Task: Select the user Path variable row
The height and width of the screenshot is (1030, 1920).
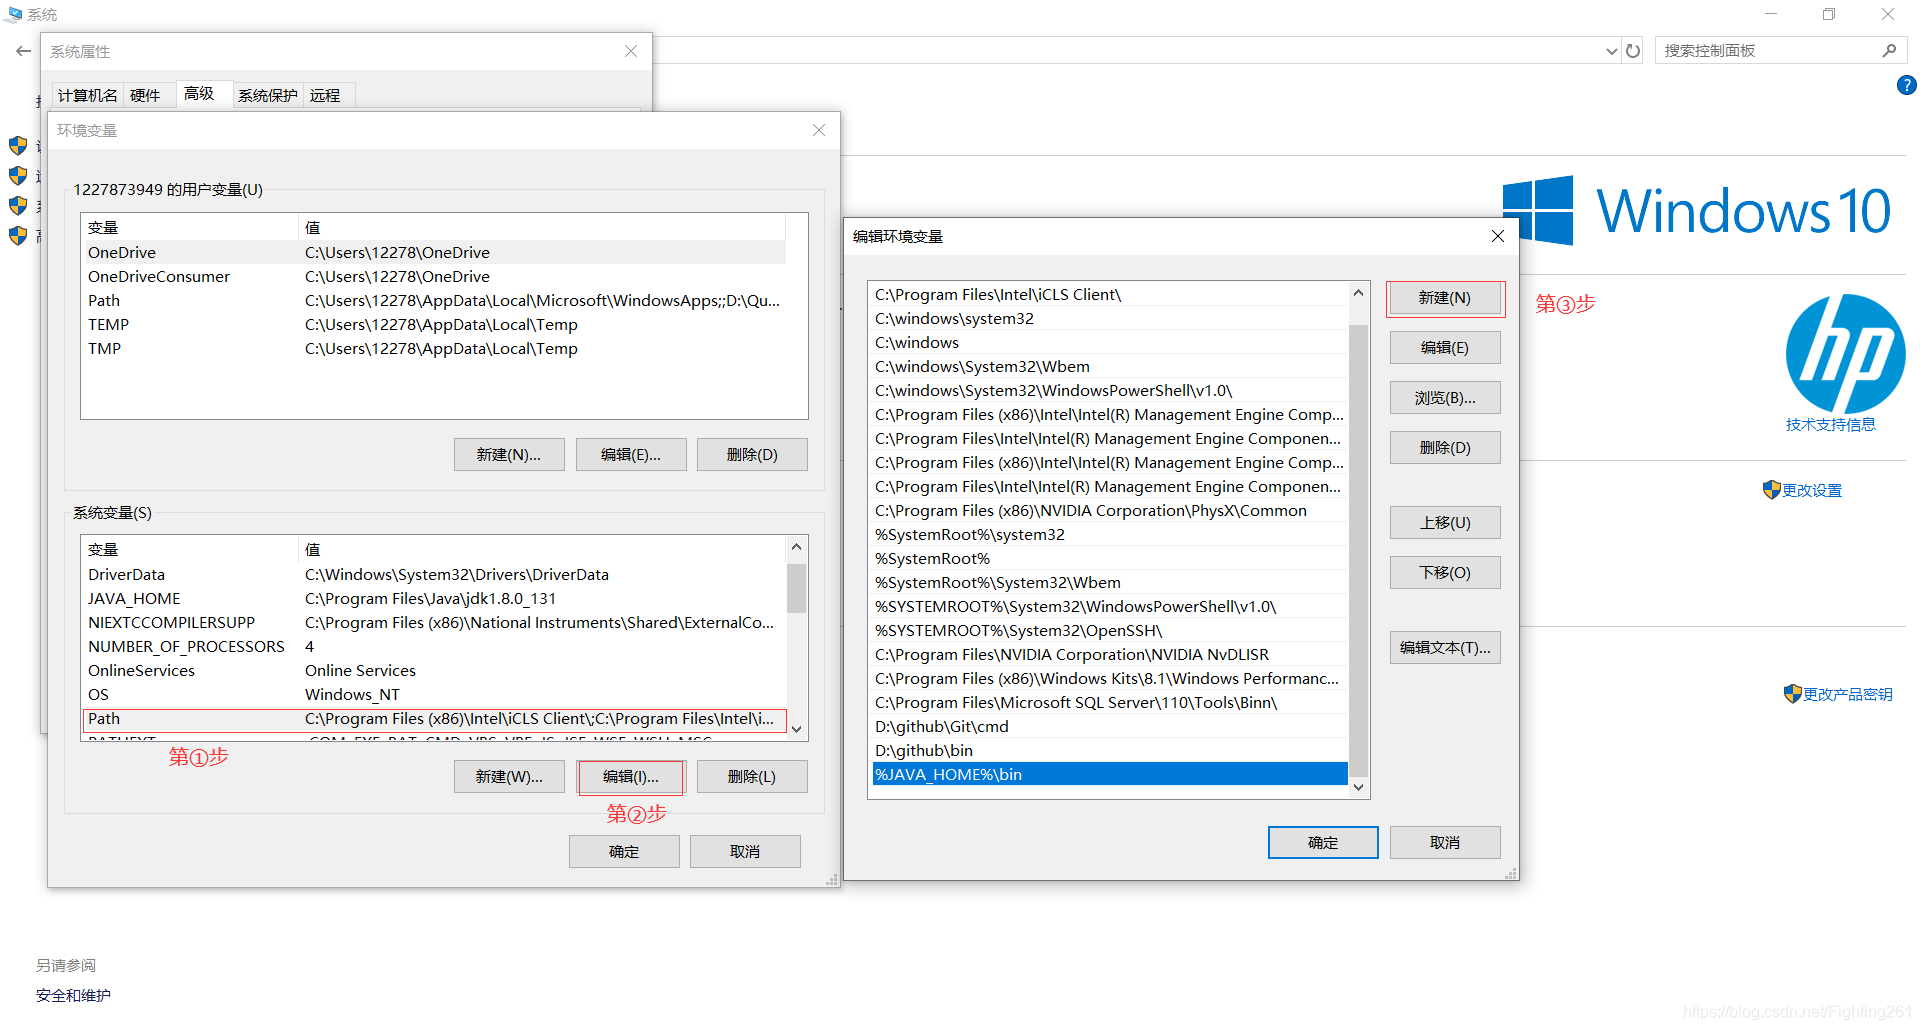Action: (x=434, y=301)
